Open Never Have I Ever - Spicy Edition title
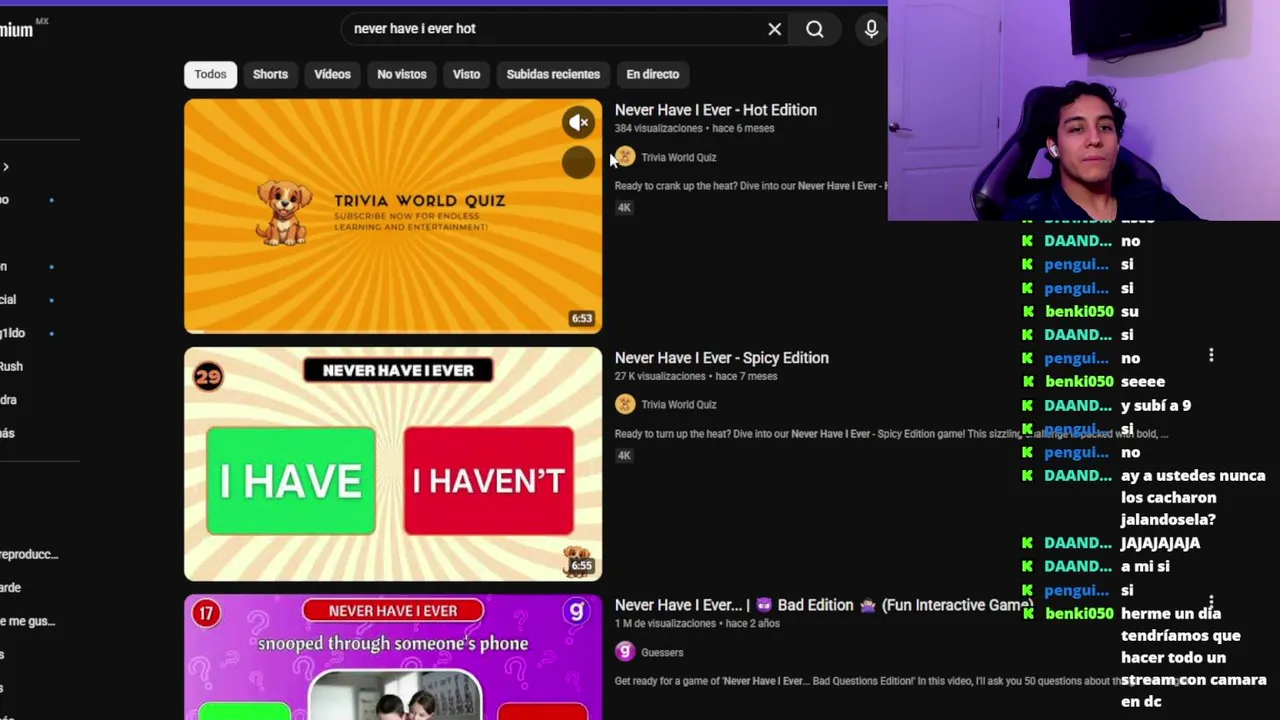This screenshot has height=720, width=1280. [x=721, y=358]
